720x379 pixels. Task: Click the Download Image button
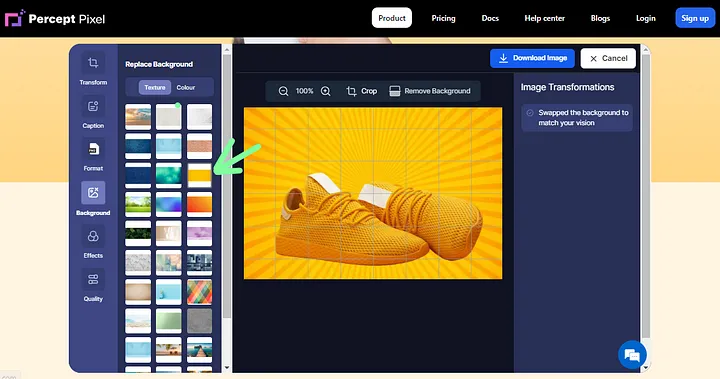532,58
